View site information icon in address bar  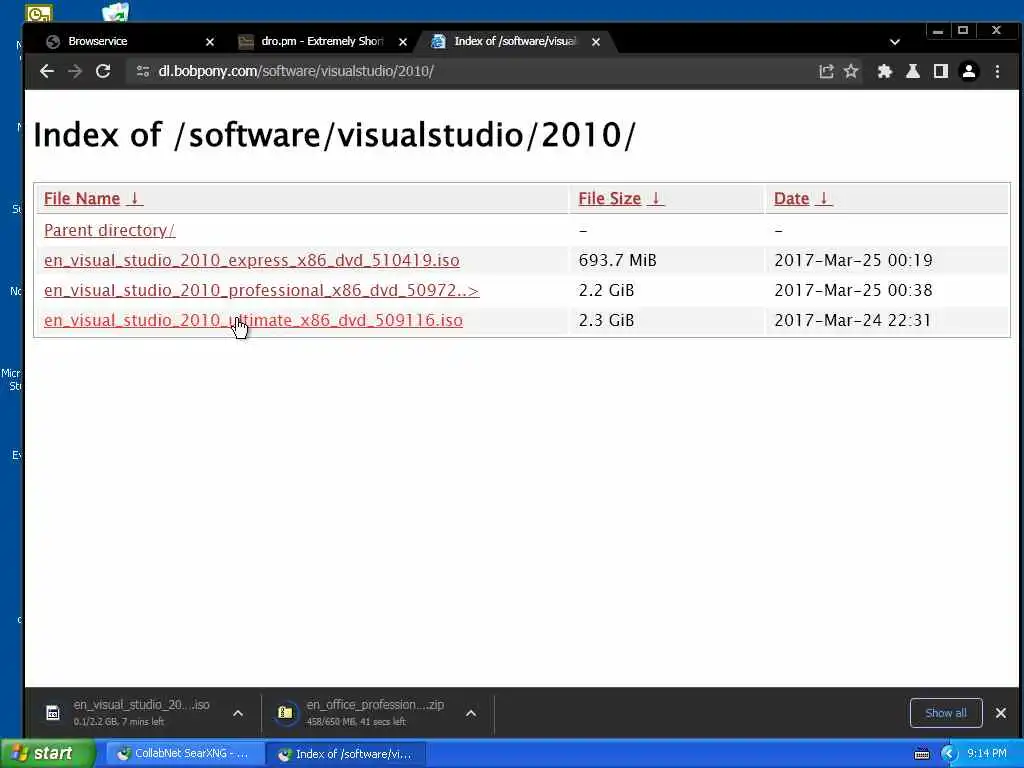pyautogui.click(x=142, y=71)
